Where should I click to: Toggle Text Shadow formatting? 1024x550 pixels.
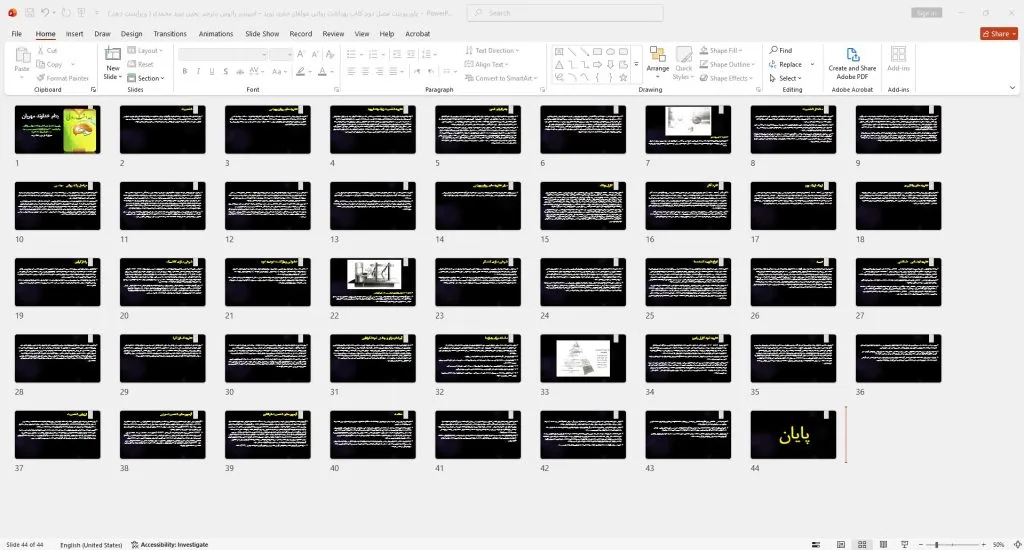pos(225,71)
